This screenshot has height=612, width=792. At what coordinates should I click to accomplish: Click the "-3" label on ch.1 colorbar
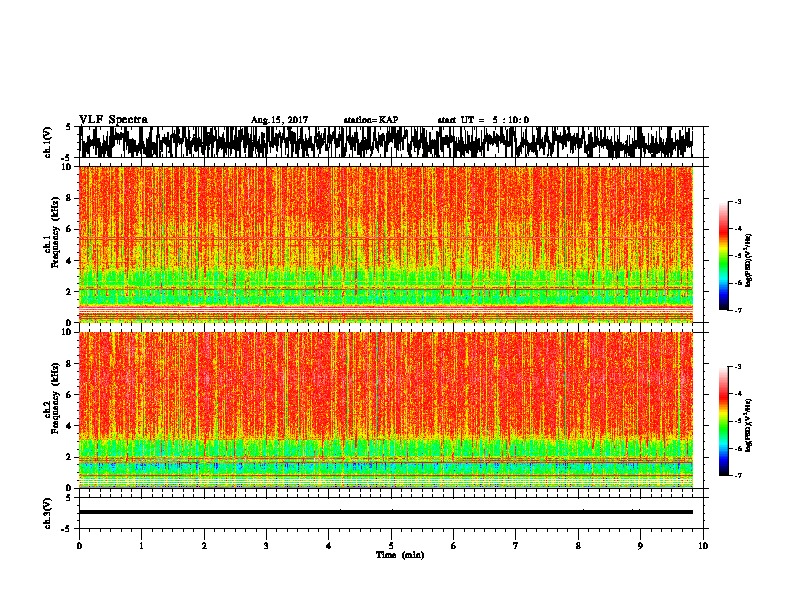(x=737, y=201)
